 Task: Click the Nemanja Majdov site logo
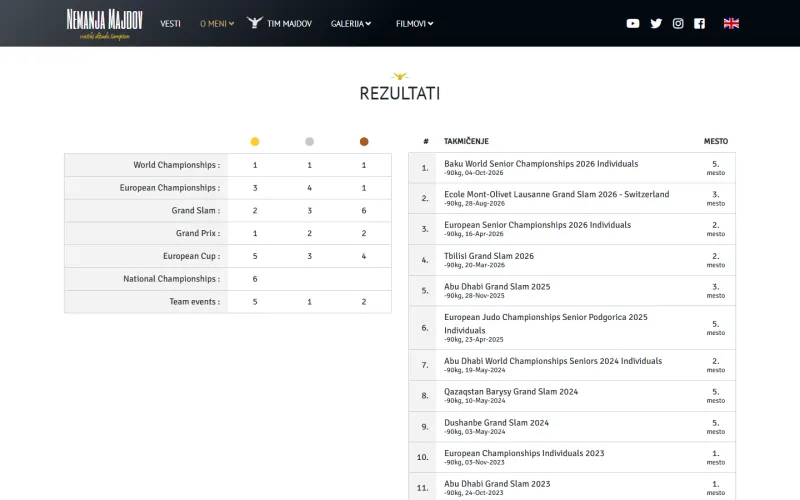[x=105, y=24]
